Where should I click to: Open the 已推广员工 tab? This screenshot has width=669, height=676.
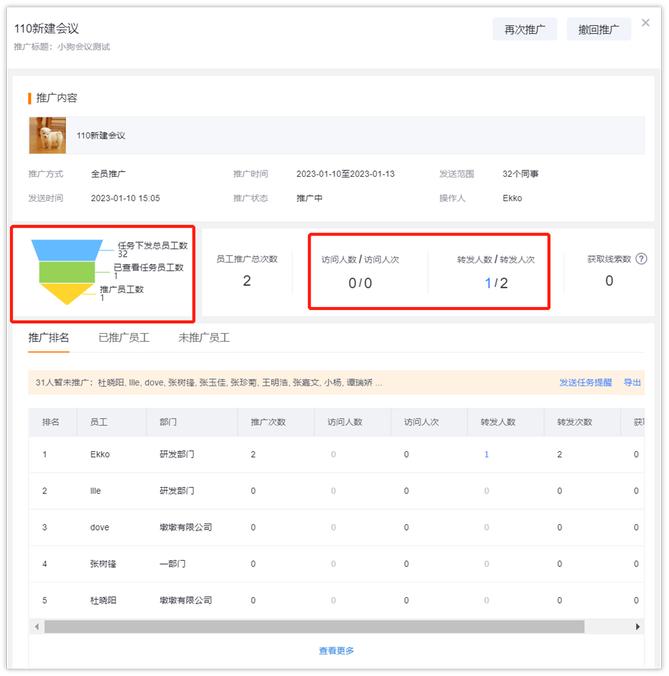(x=124, y=338)
